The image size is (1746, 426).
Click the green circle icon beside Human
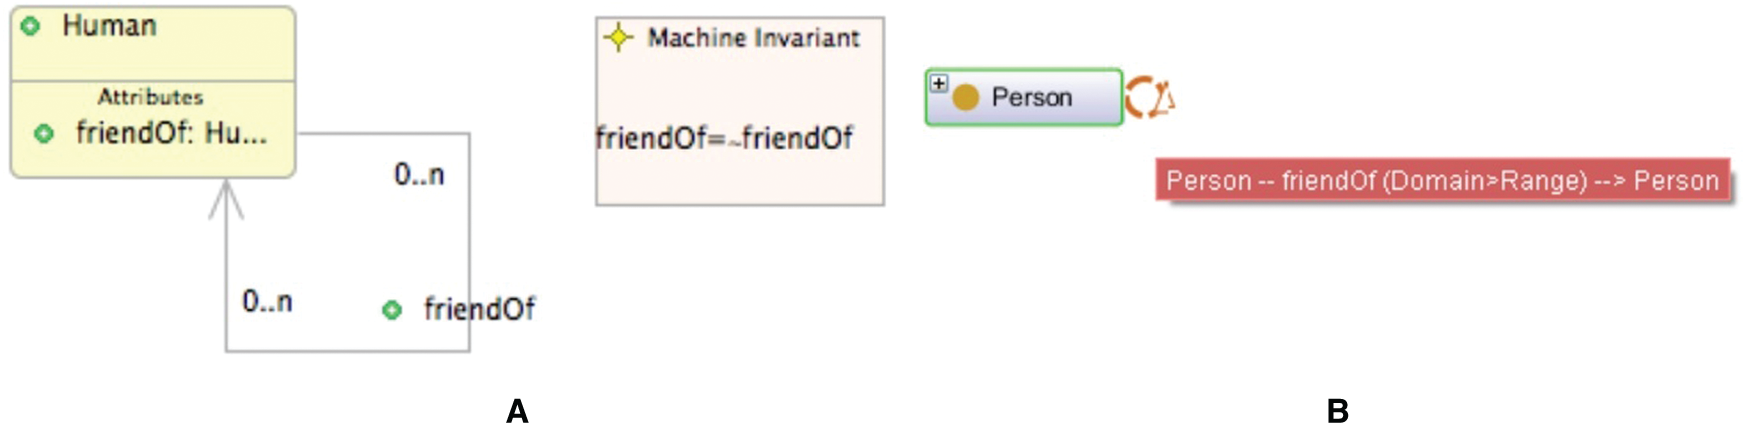pyautogui.click(x=31, y=26)
